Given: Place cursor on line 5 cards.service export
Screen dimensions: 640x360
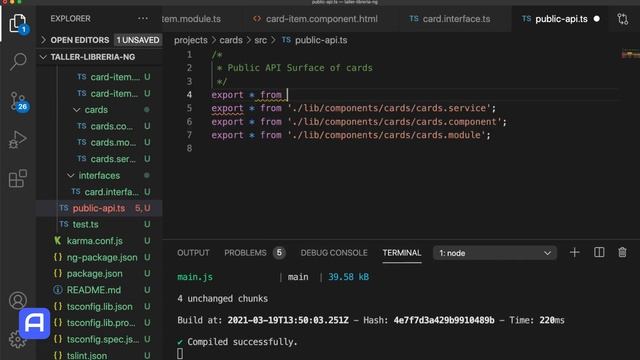Looking at the screenshot, I should click(353, 108).
